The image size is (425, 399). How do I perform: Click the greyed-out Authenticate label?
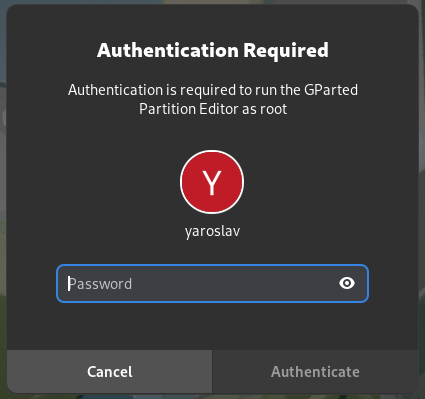coord(315,372)
